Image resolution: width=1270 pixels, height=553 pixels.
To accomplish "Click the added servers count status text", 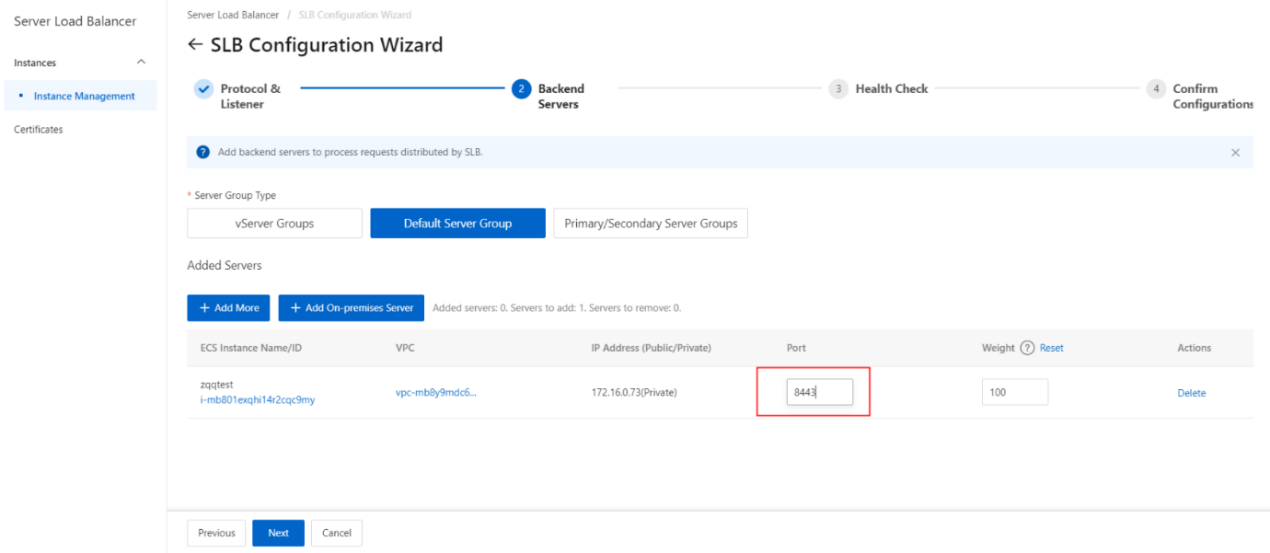I will click(557, 308).
